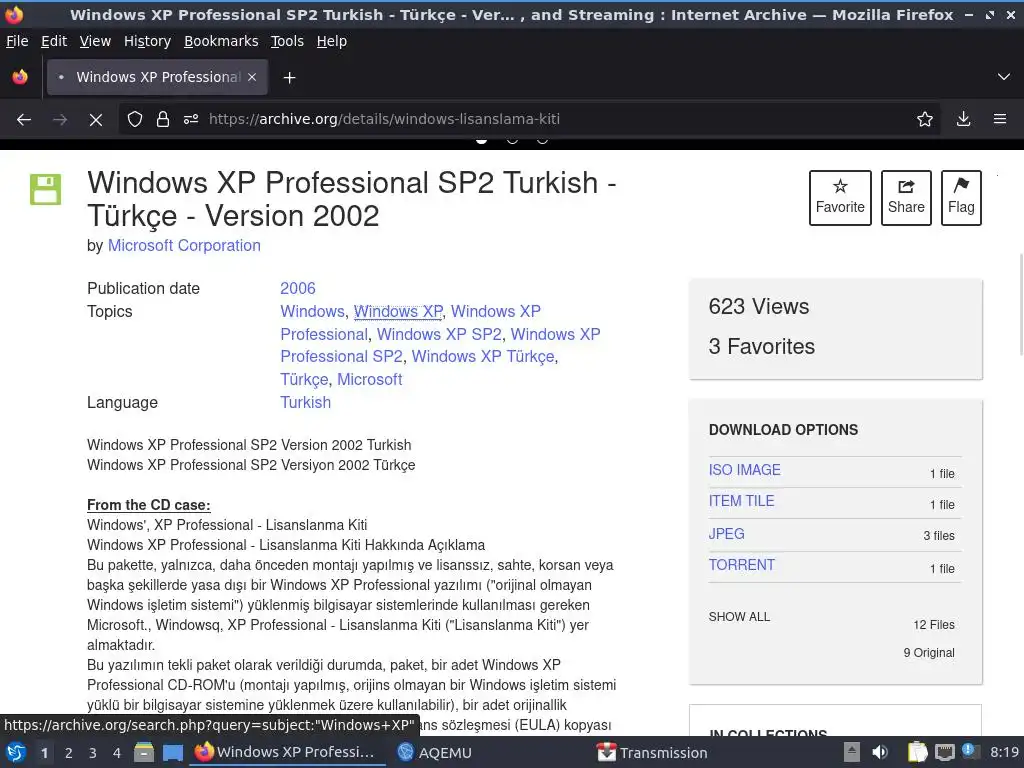This screenshot has height=768, width=1024.
Task: Open the Tools menu
Action: 287,41
